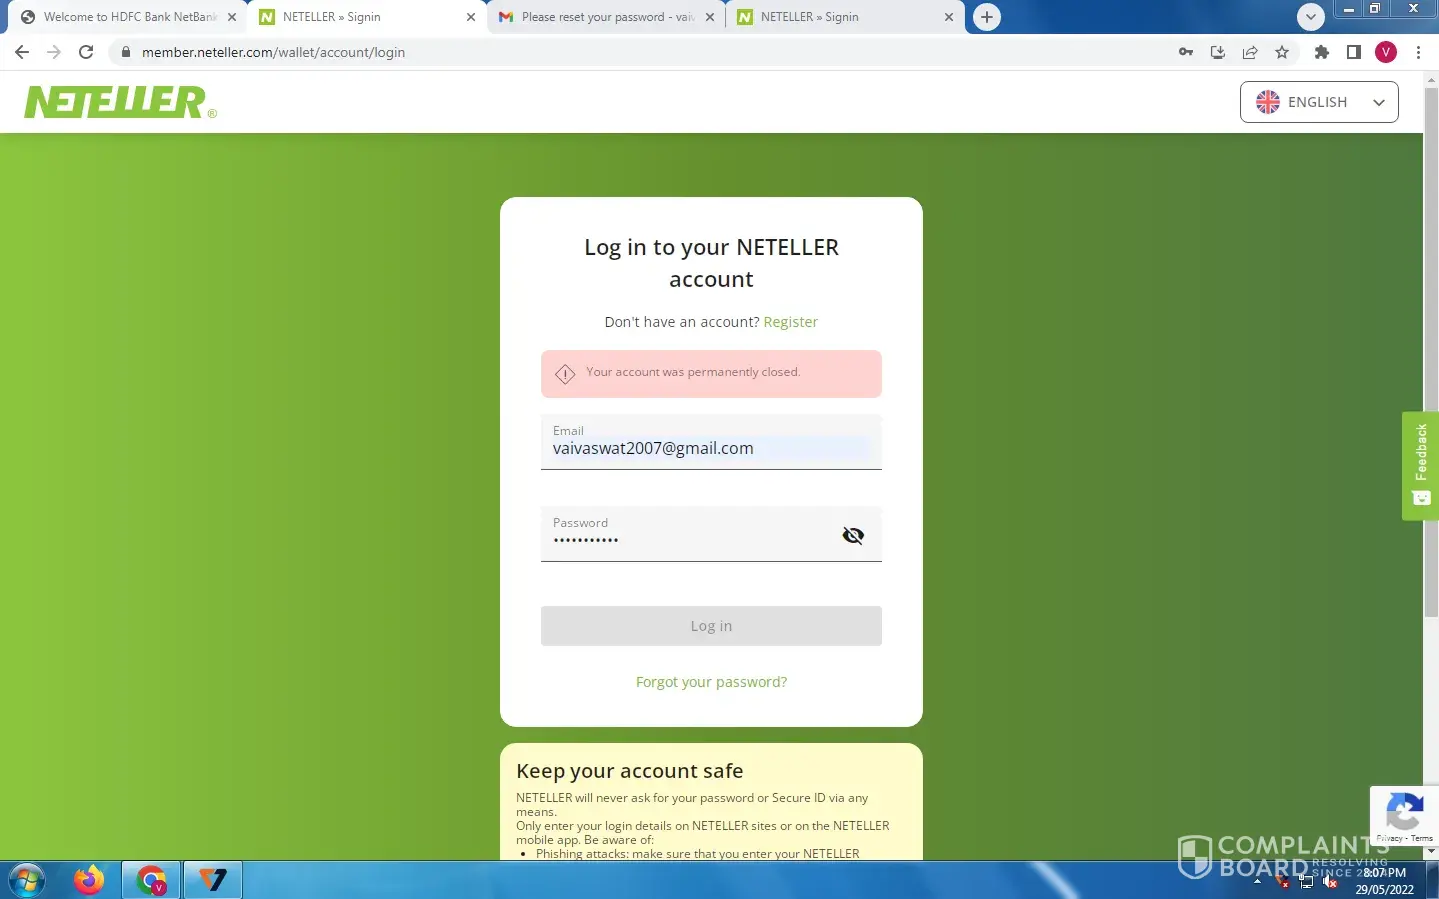Click the Log in button
This screenshot has height=899, width=1439.
(711, 626)
